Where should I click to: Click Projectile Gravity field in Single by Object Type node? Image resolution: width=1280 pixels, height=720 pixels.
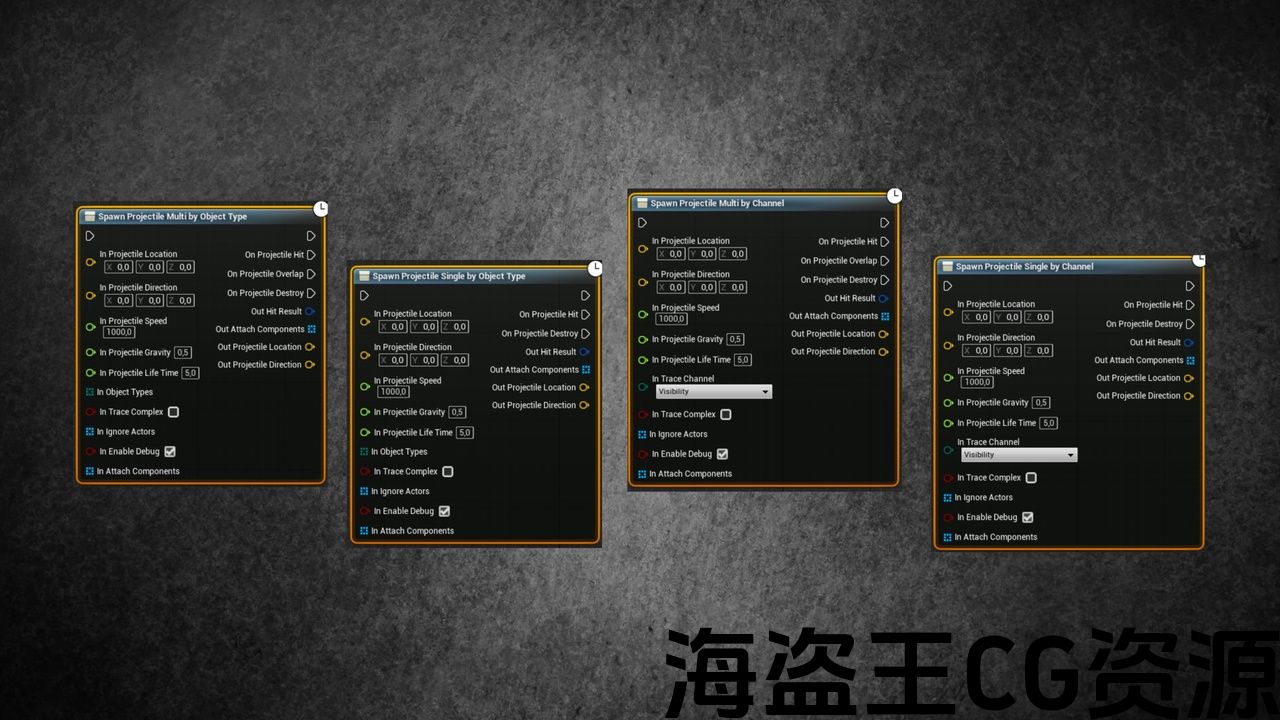pos(457,412)
